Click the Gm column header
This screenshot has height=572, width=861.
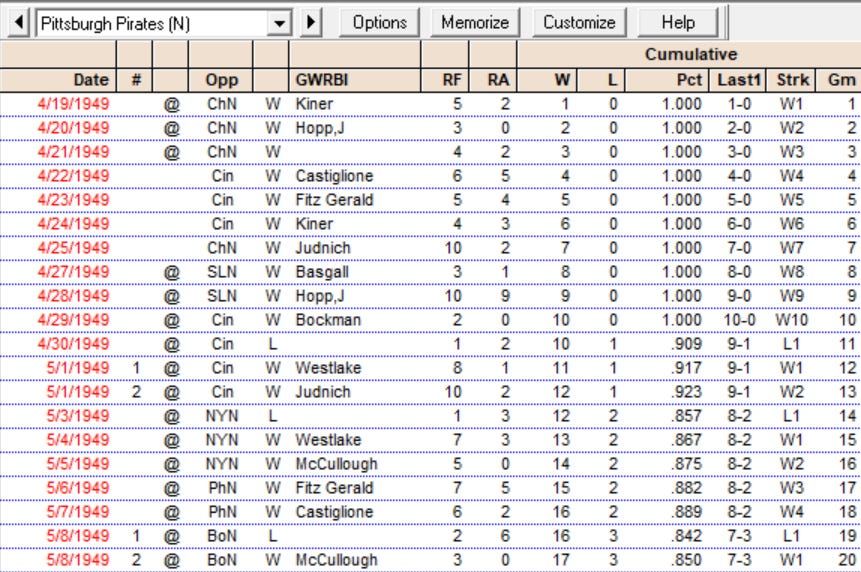click(x=838, y=80)
